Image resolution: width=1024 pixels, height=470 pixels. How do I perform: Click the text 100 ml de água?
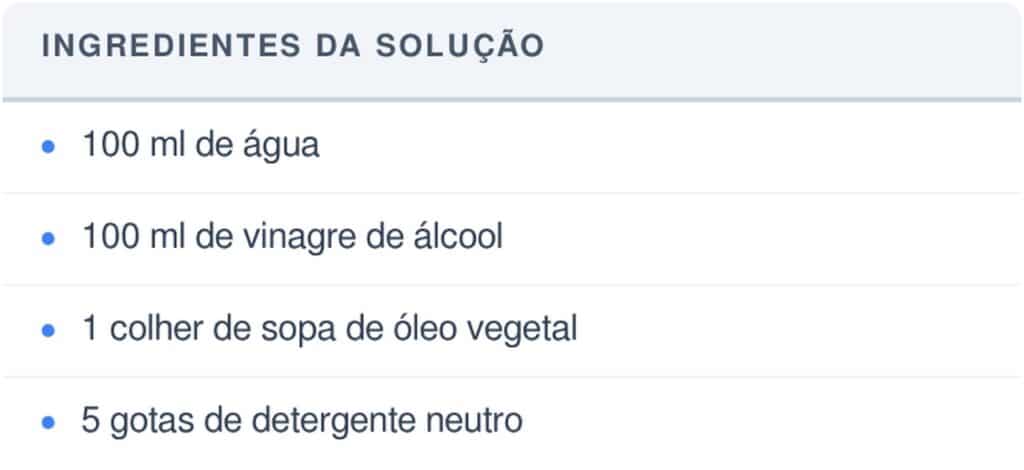tap(200, 145)
